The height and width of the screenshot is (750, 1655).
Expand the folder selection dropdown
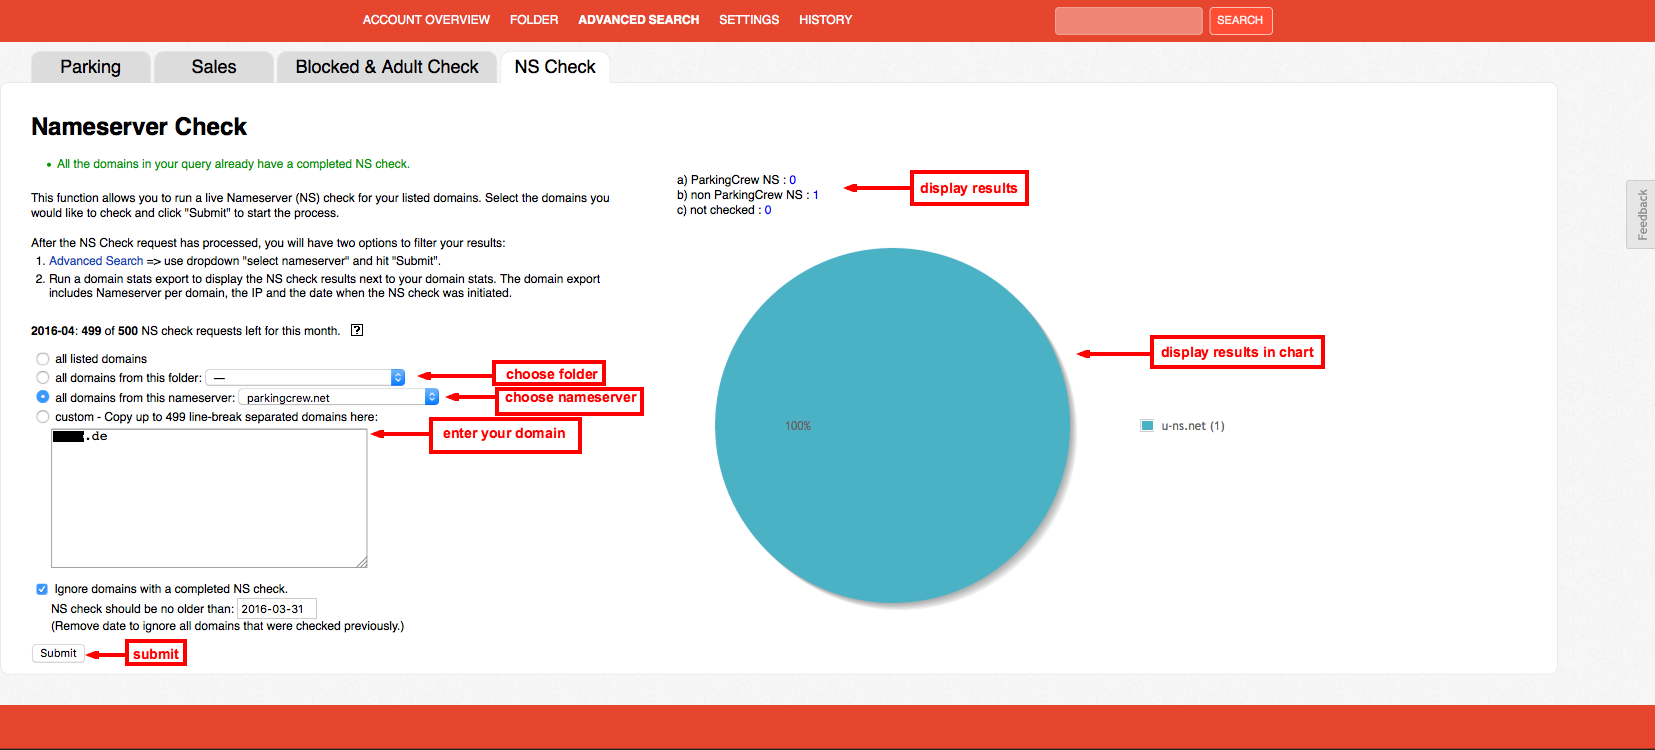click(305, 378)
